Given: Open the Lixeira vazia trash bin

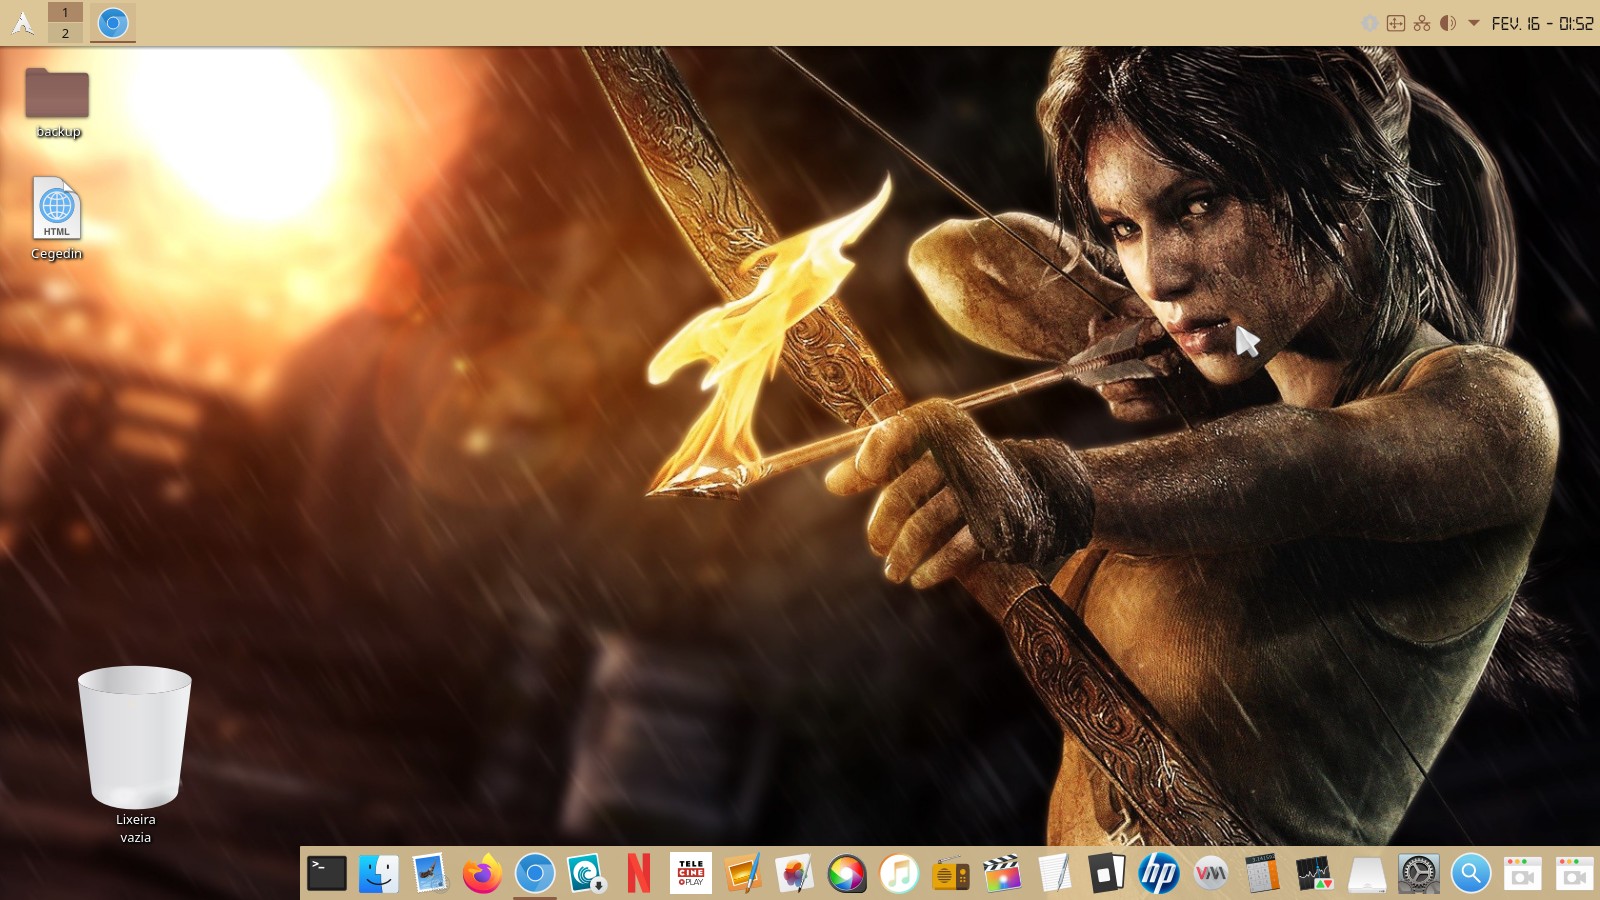Looking at the screenshot, I should click(x=135, y=755).
